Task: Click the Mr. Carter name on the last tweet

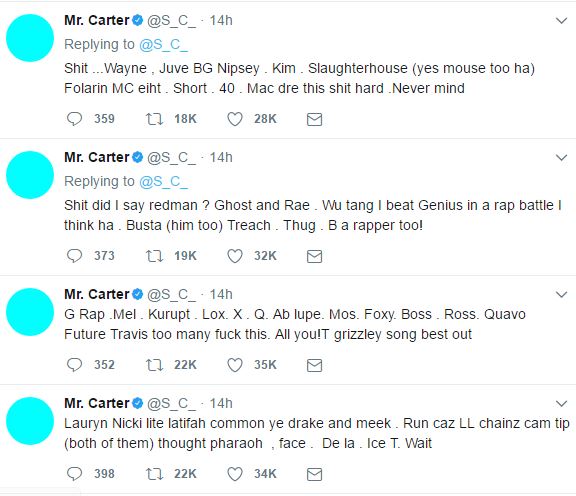Action: coord(97,403)
